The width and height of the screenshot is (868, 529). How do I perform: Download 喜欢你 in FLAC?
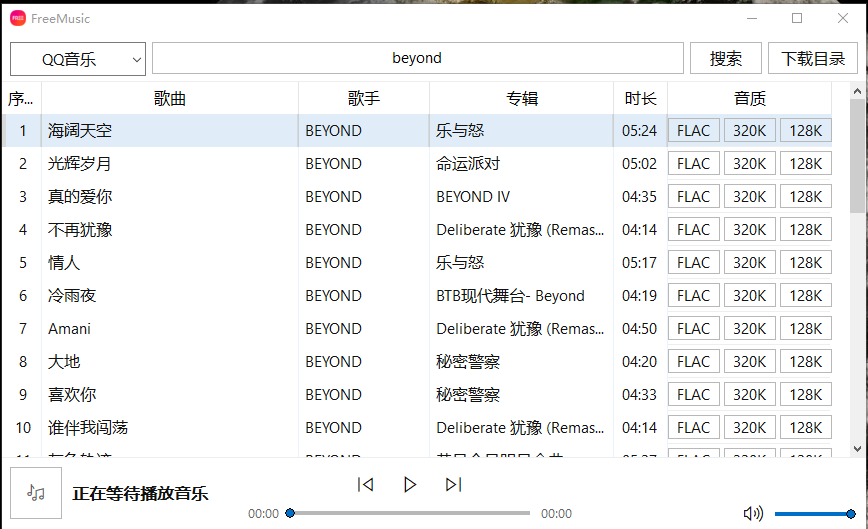pyautogui.click(x=694, y=395)
